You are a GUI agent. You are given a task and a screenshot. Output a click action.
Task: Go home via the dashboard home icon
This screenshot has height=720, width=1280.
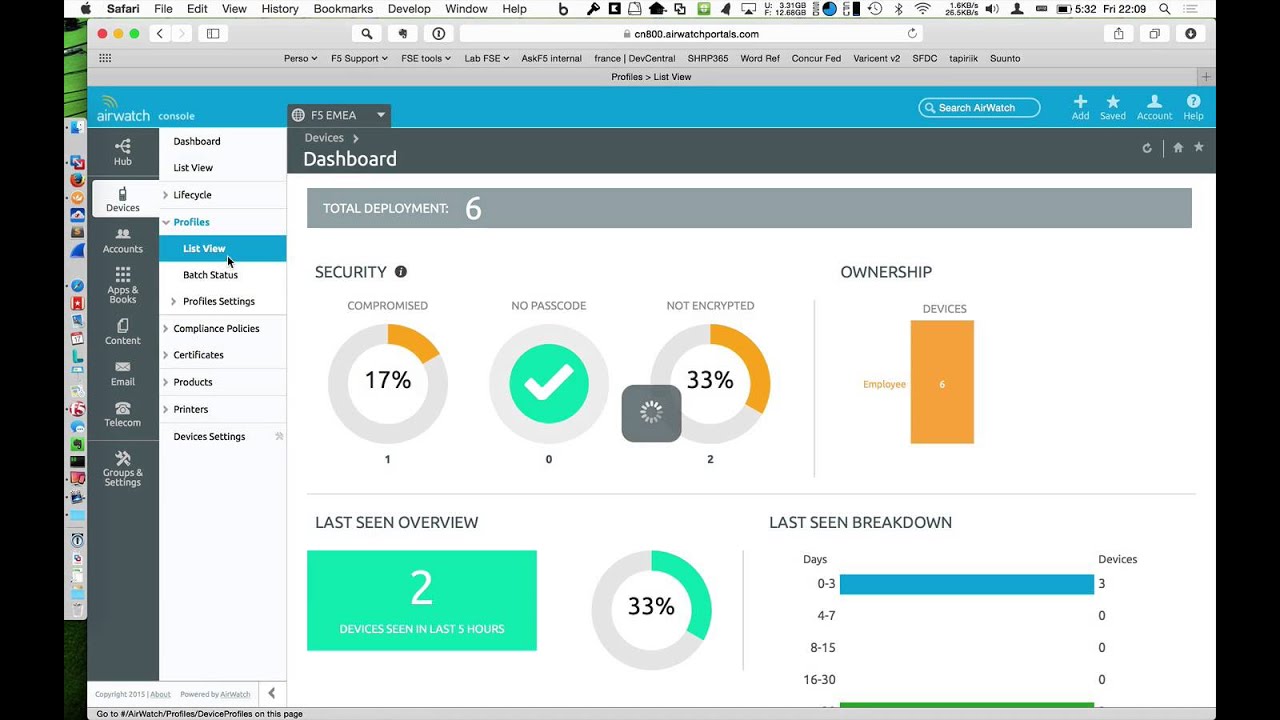[1178, 147]
